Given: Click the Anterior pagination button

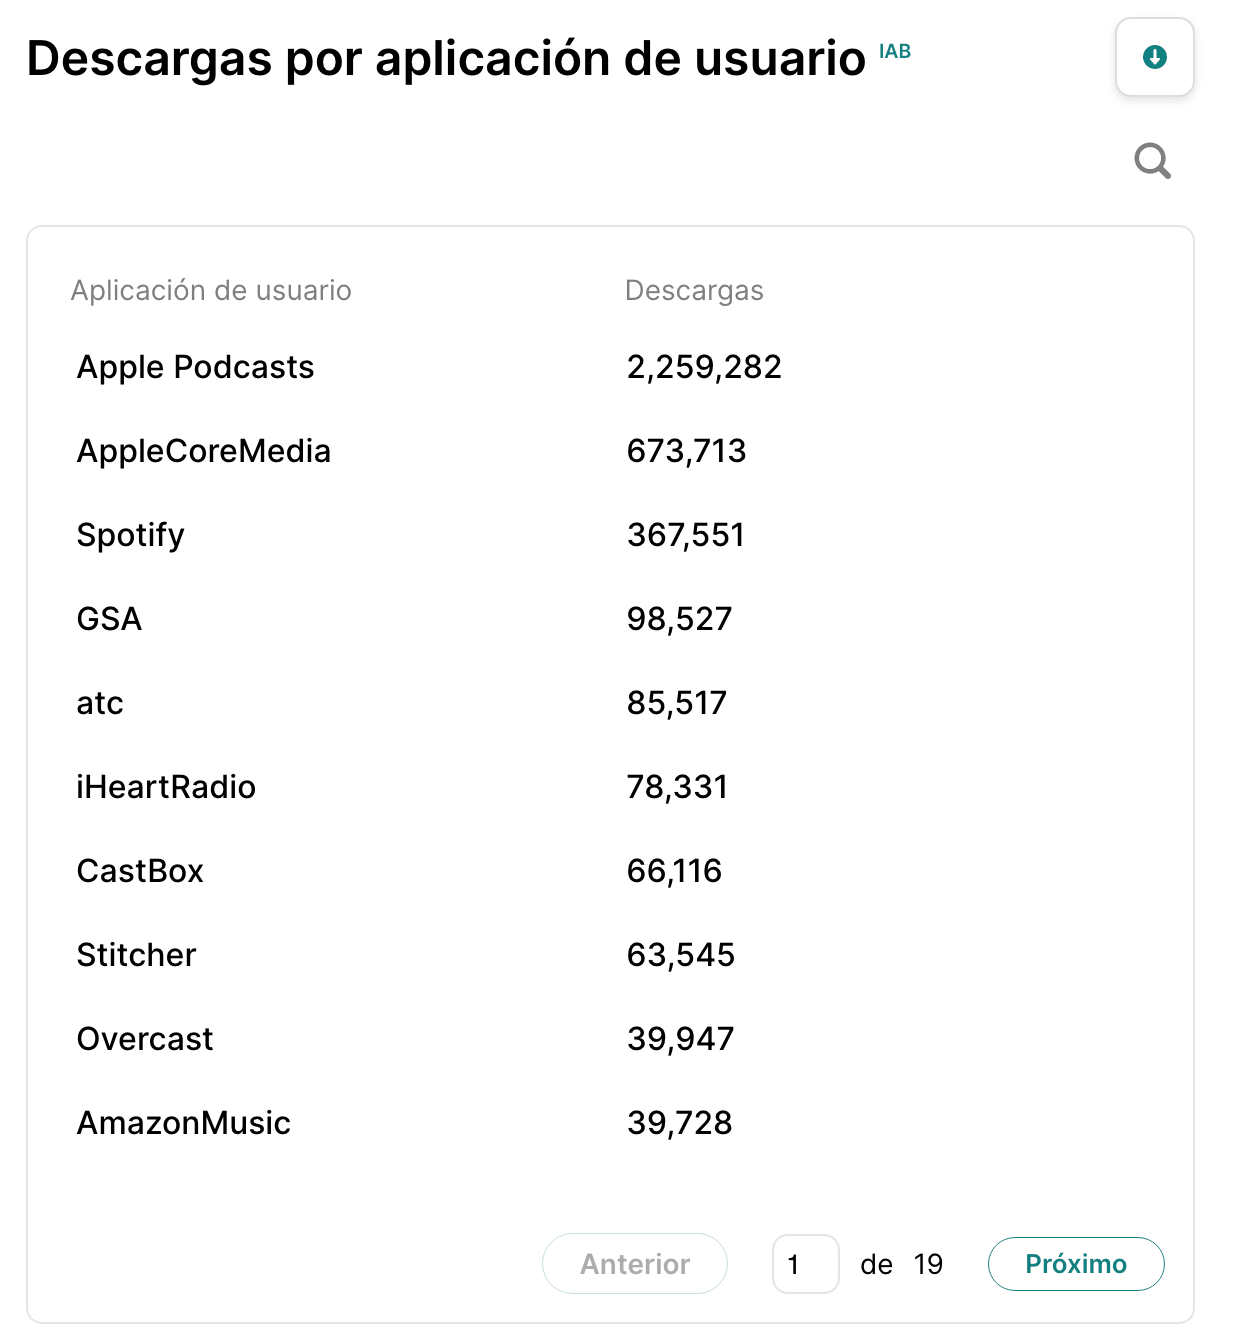Looking at the screenshot, I should pyautogui.click(x=635, y=1264).
